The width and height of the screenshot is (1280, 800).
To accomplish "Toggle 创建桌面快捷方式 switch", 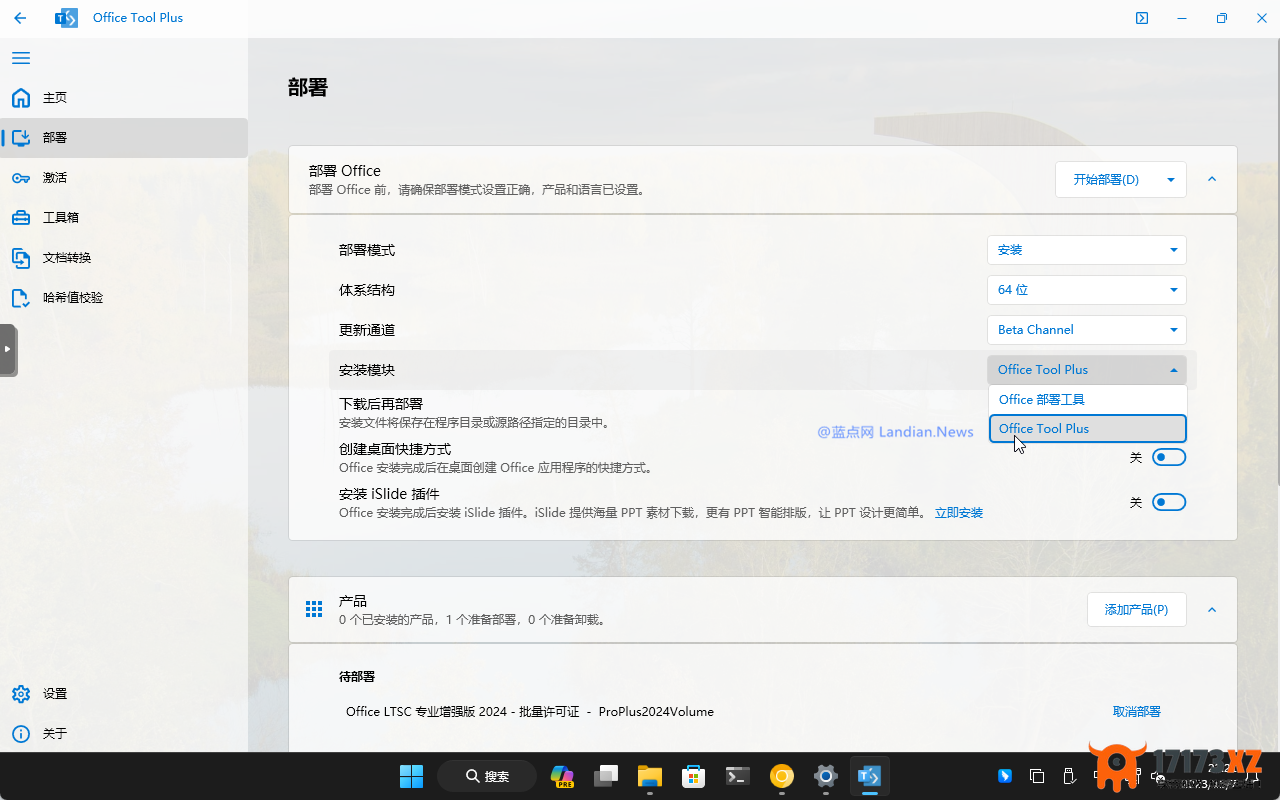I will click(x=1169, y=457).
